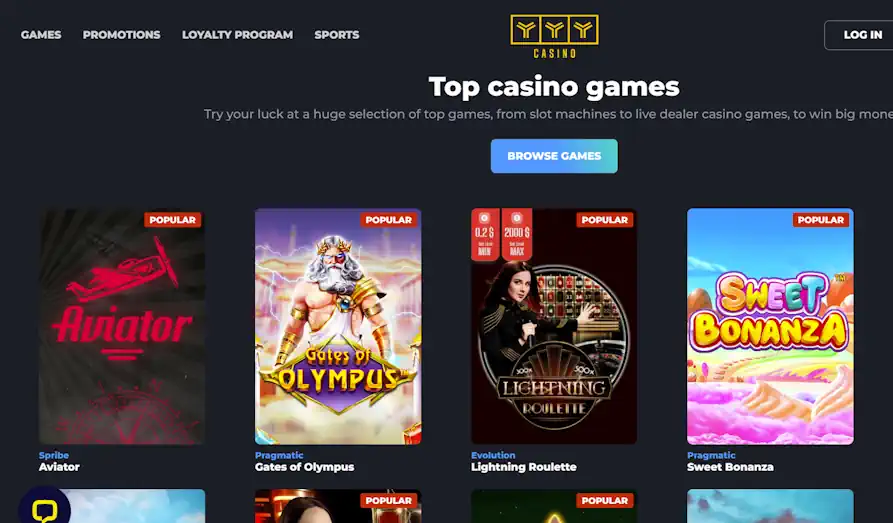Click the Spribe provider link
This screenshot has width=893, height=523.
tap(54, 455)
